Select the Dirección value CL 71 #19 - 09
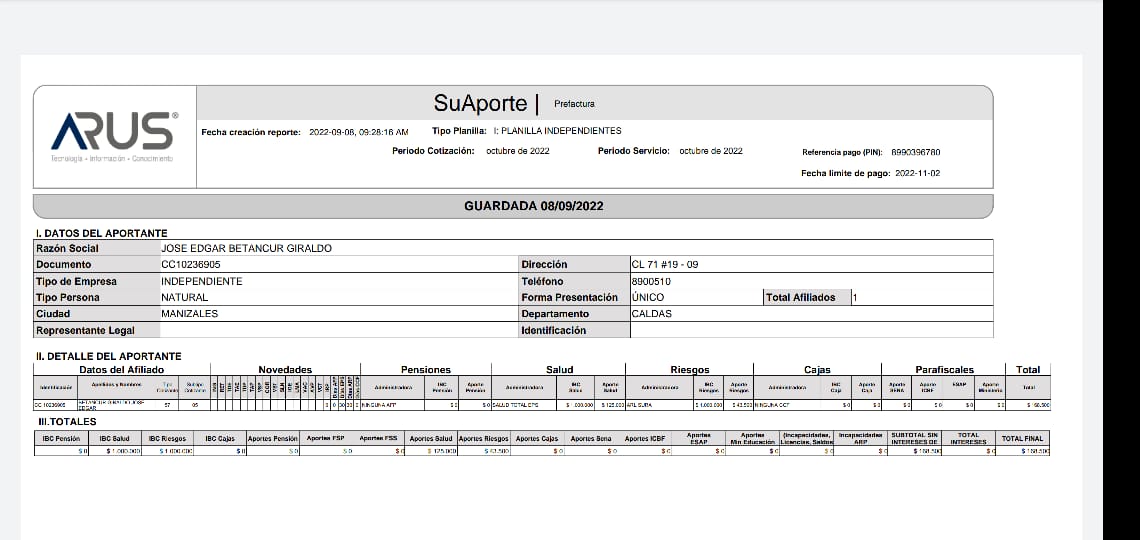Viewport: 1140px width, 540px height. [x=665, y=265]
